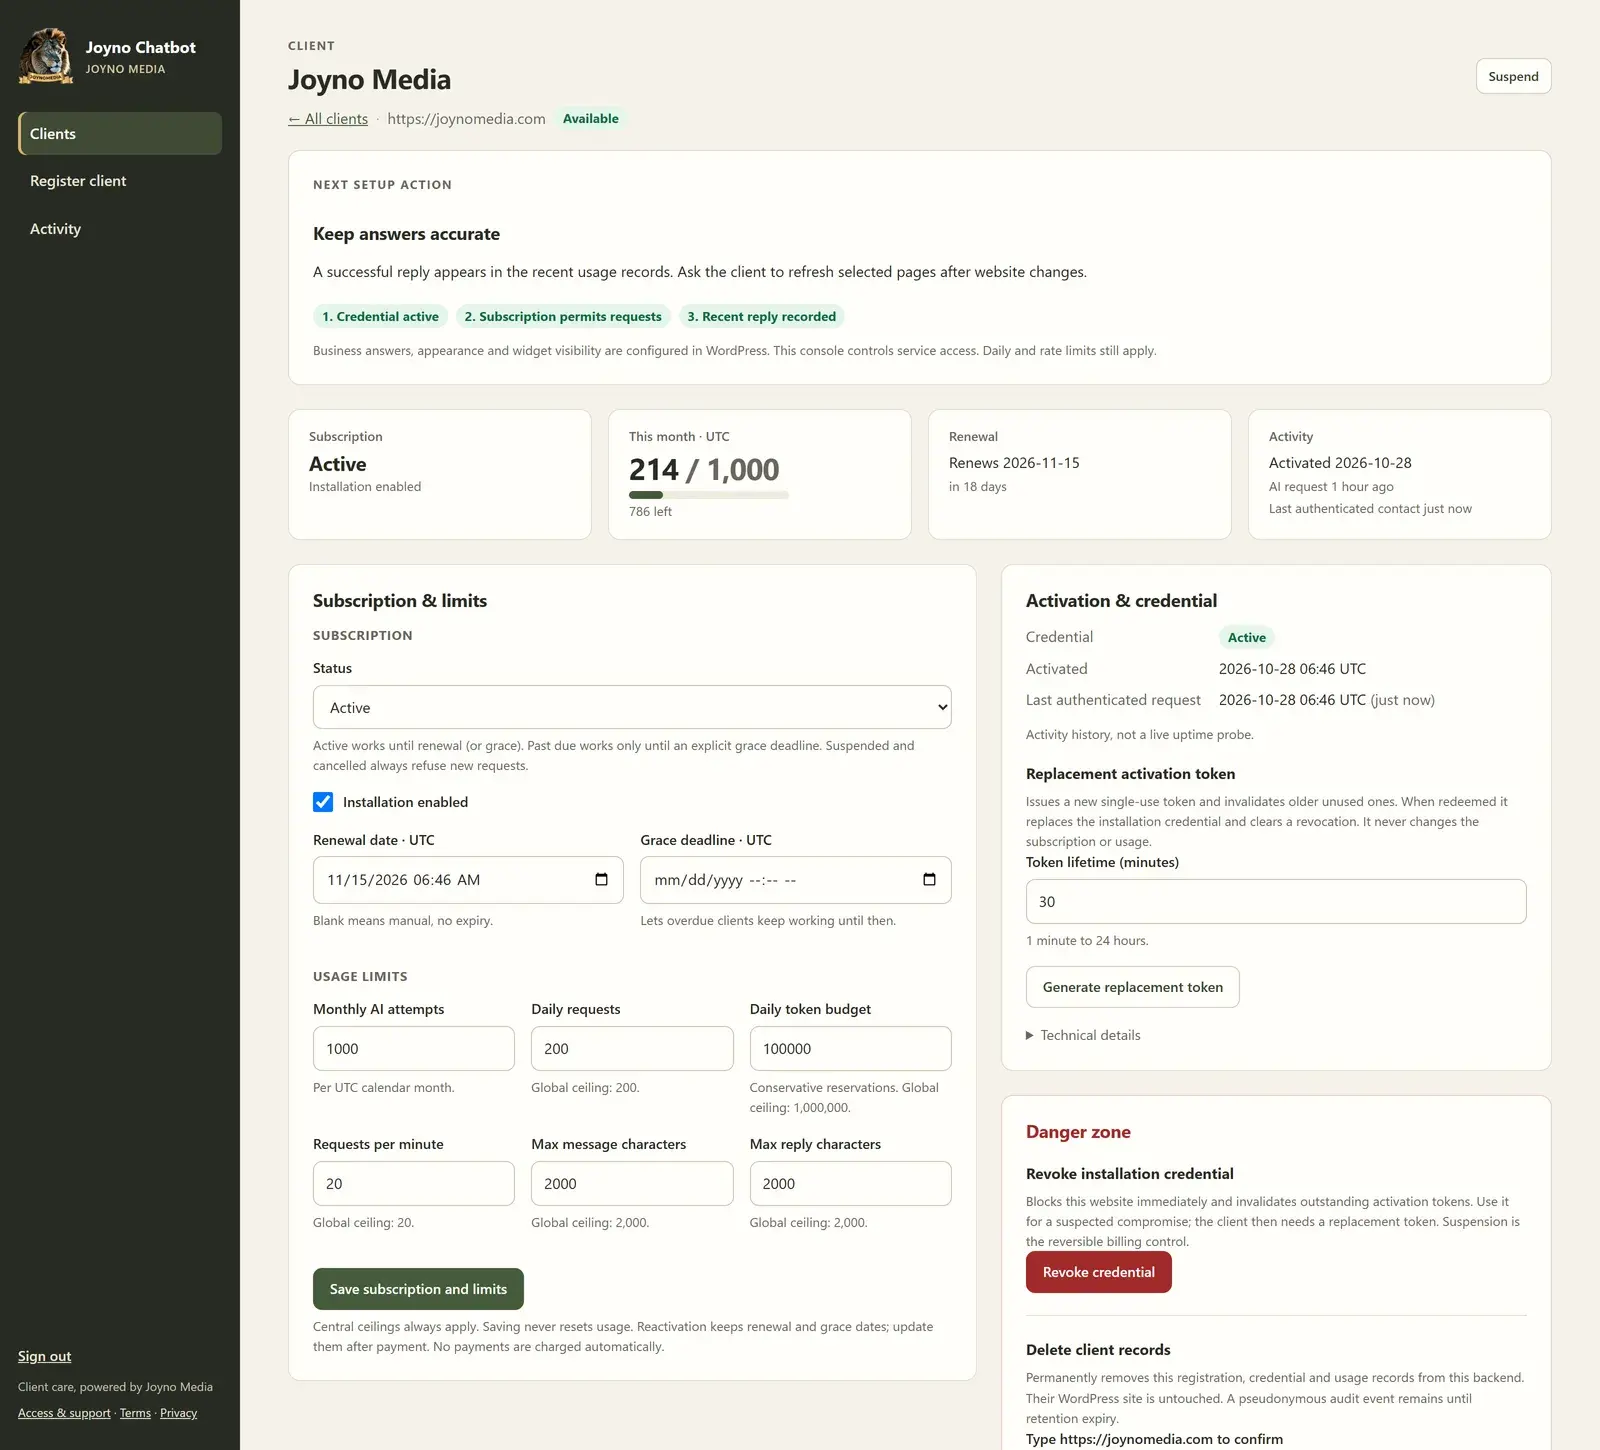This screenshot has height=1450, width=1600.
Task: Click the '214 / 1,000' usage count
Action: (704, 469)
